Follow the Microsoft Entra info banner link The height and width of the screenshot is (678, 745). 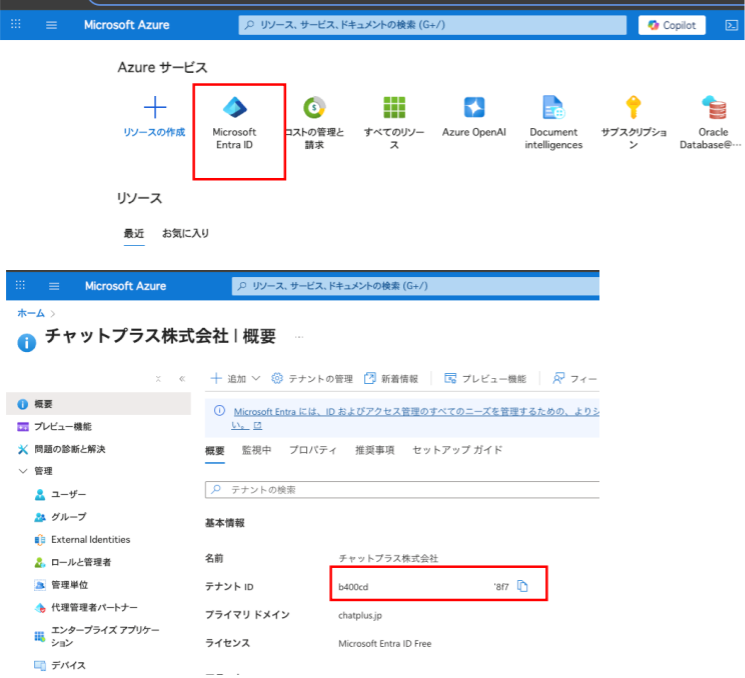coord(416,411)
